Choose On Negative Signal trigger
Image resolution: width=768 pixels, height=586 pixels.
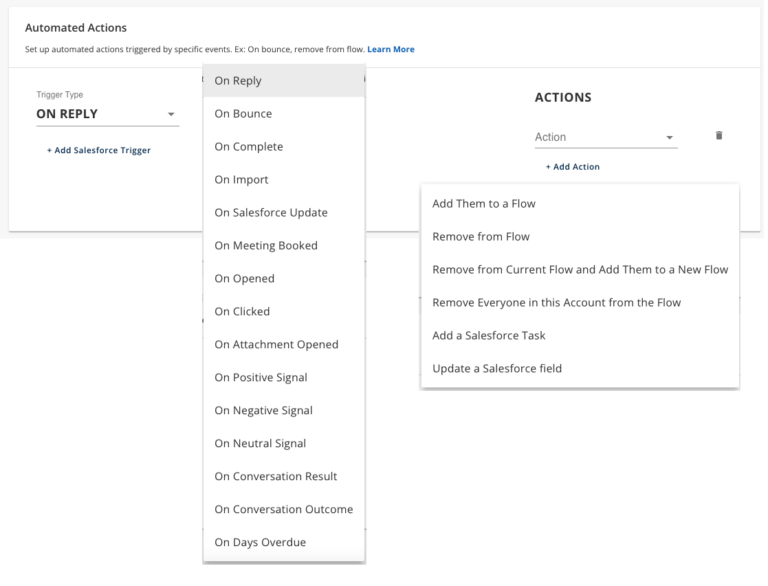tap(286, 411)
